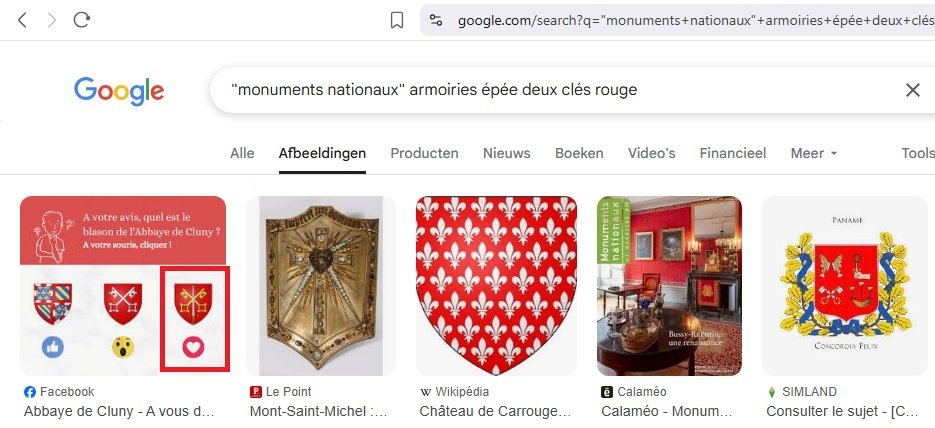Open the Tools options
Viewport: 935px width, 428px height.
917,153
